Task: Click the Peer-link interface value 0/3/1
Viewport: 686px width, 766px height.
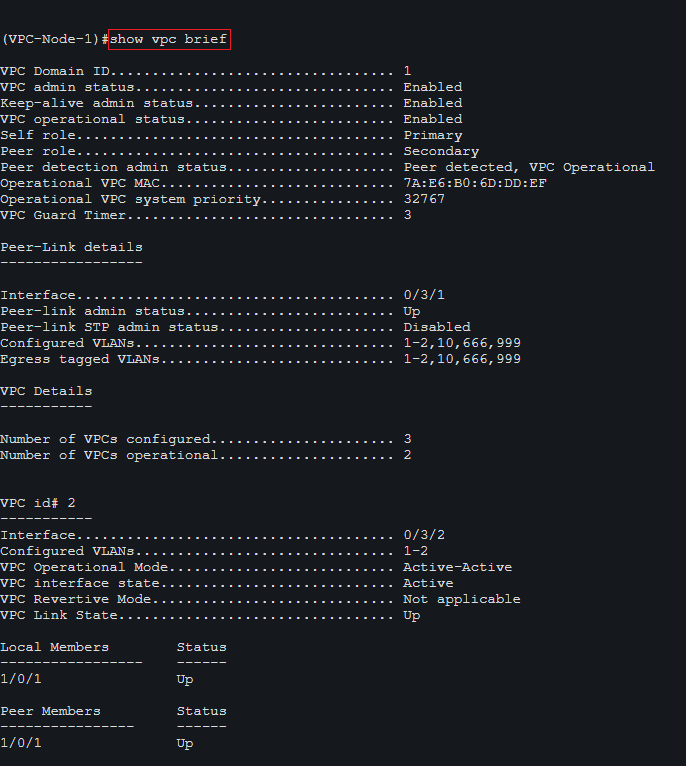Action: [x=424, y=295]
